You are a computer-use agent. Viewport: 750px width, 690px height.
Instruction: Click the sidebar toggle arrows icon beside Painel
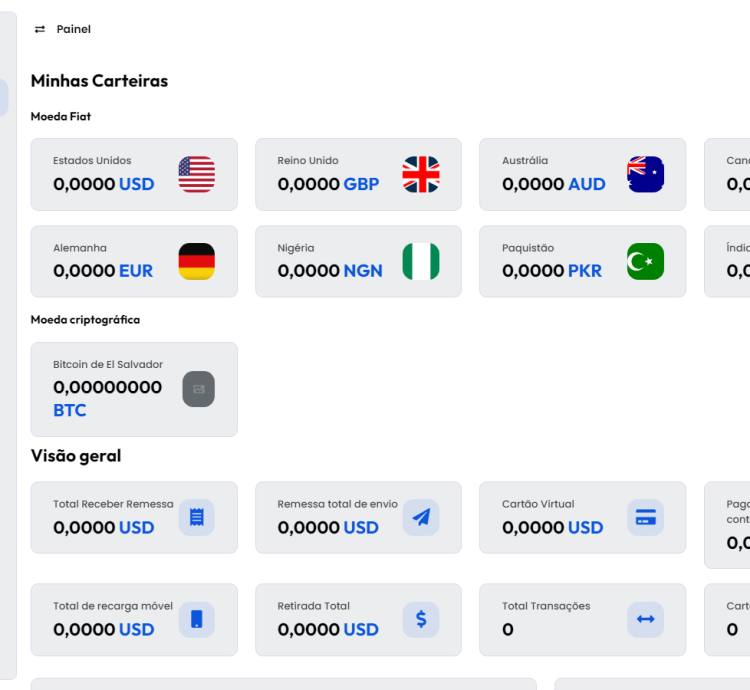point(40,30)
